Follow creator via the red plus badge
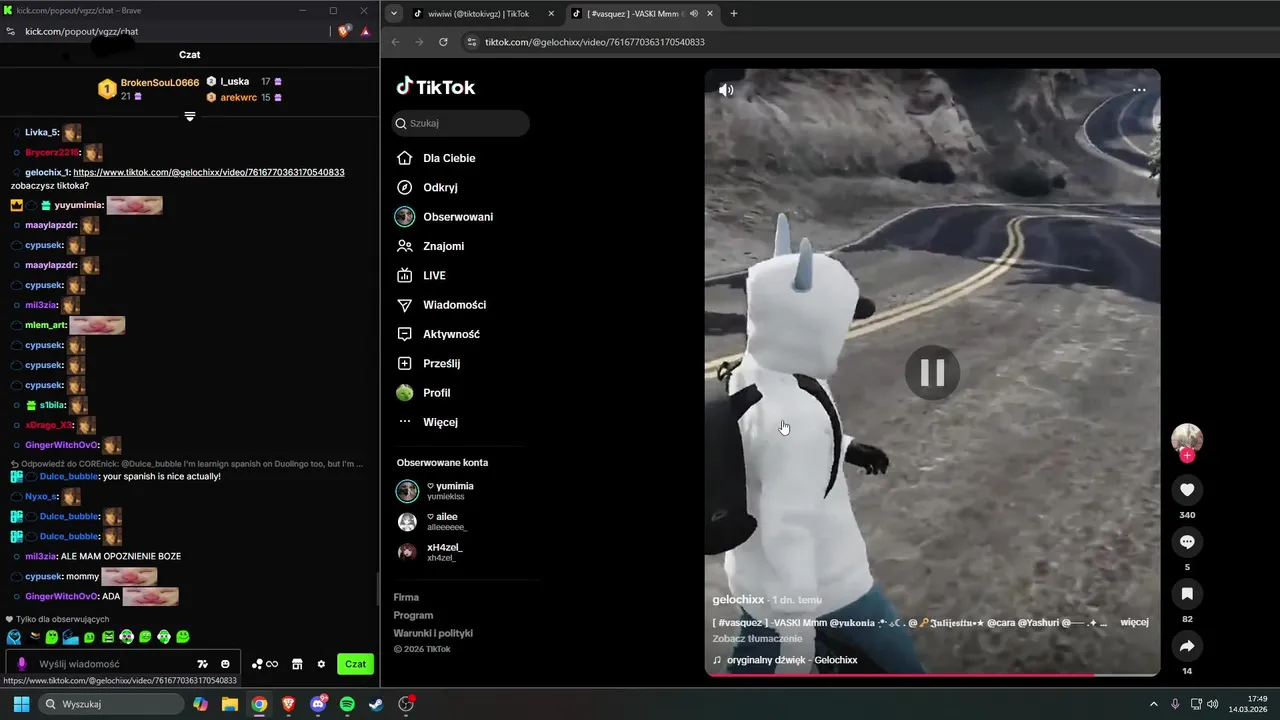This screenshot has height=720, width=1280. (1187, 456)
